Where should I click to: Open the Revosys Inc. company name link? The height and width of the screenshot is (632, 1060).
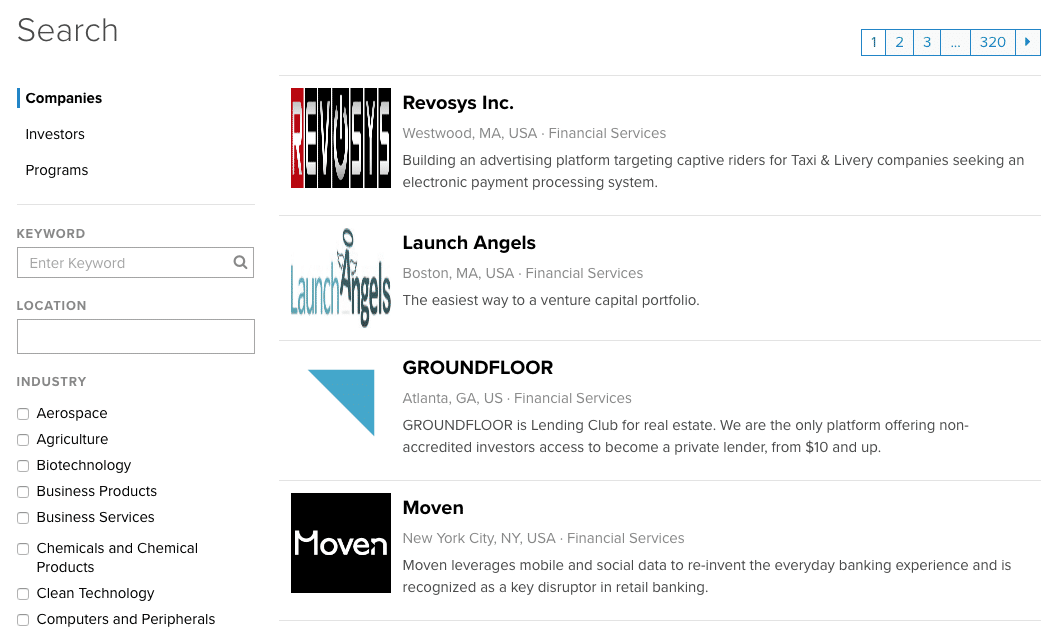[x=457, y=103]
